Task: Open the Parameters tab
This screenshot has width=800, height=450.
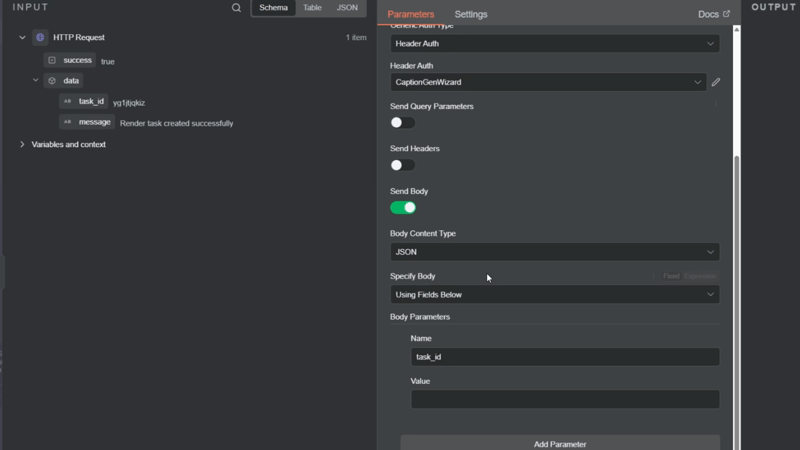Action: click(411, 14)
